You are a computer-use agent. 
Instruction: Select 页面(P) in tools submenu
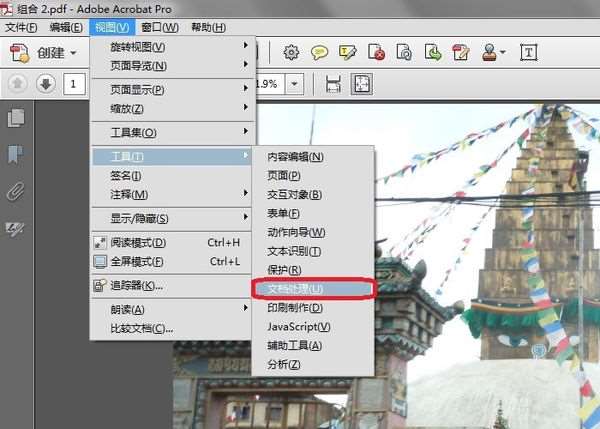tap(313, 175)
